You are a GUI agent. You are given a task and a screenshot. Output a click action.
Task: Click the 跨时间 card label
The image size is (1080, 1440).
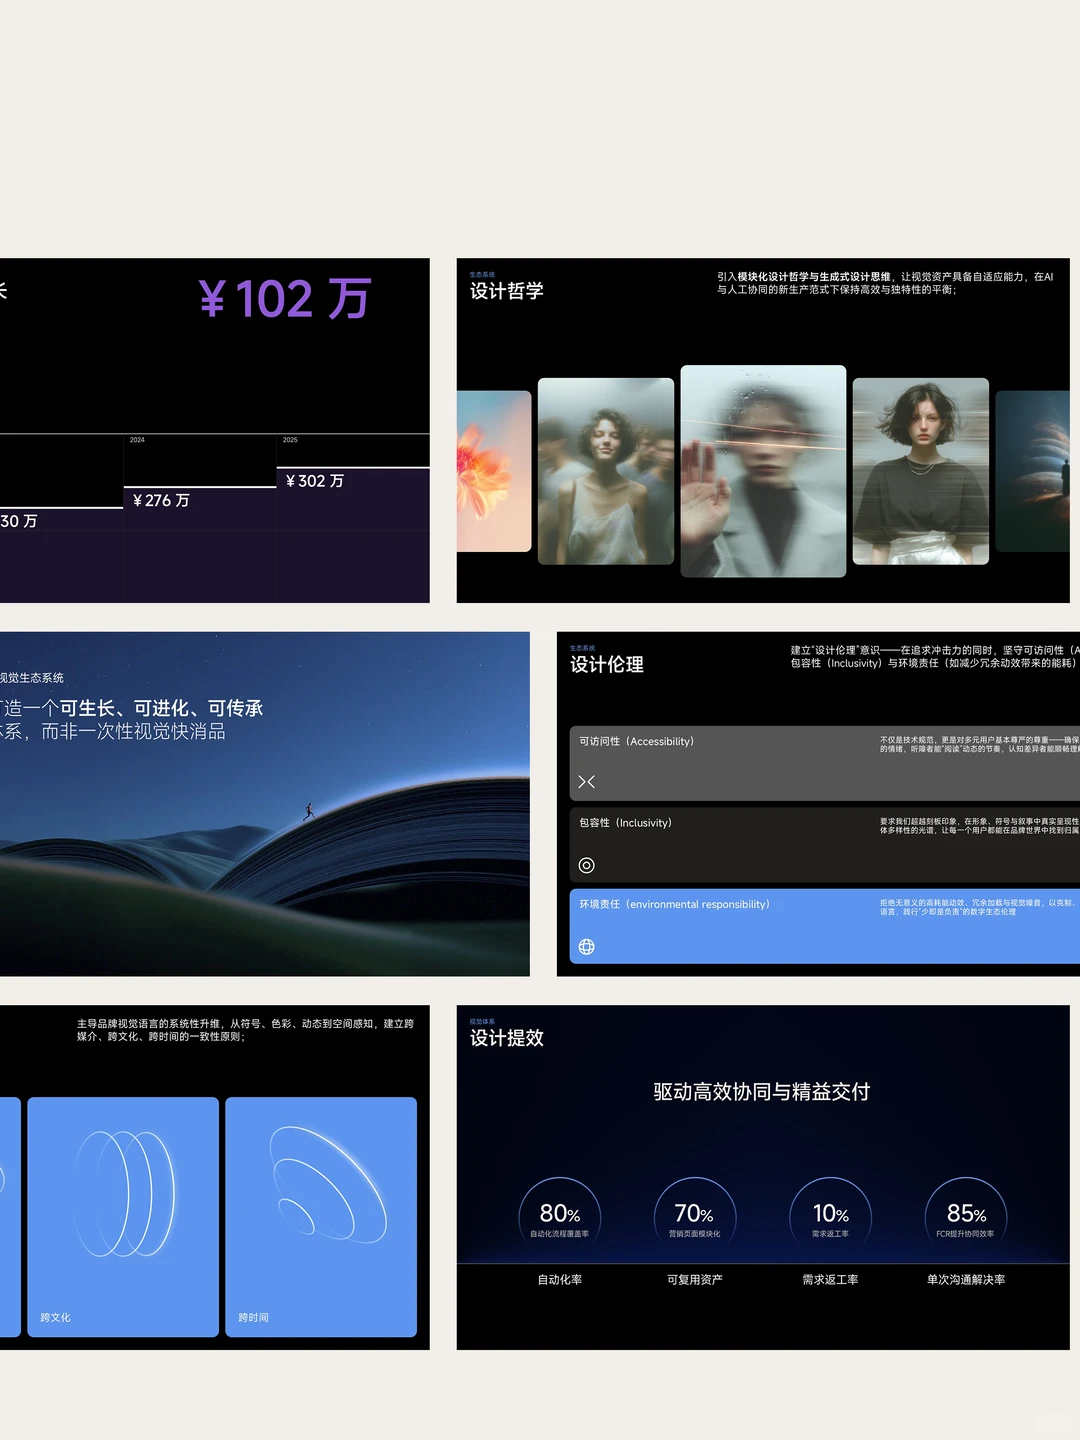[x=253, y=1318]
